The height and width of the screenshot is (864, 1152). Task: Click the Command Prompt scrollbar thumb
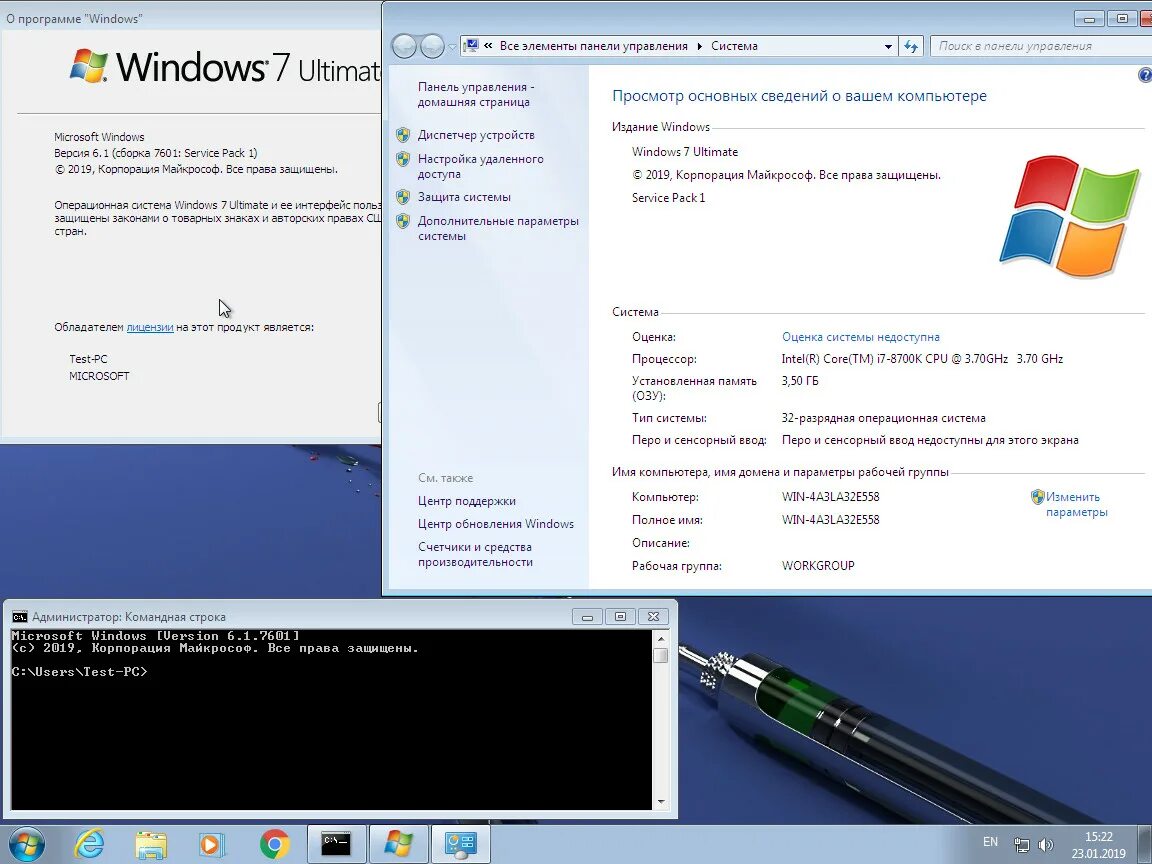pyautogui.click(x=660, y=655)
